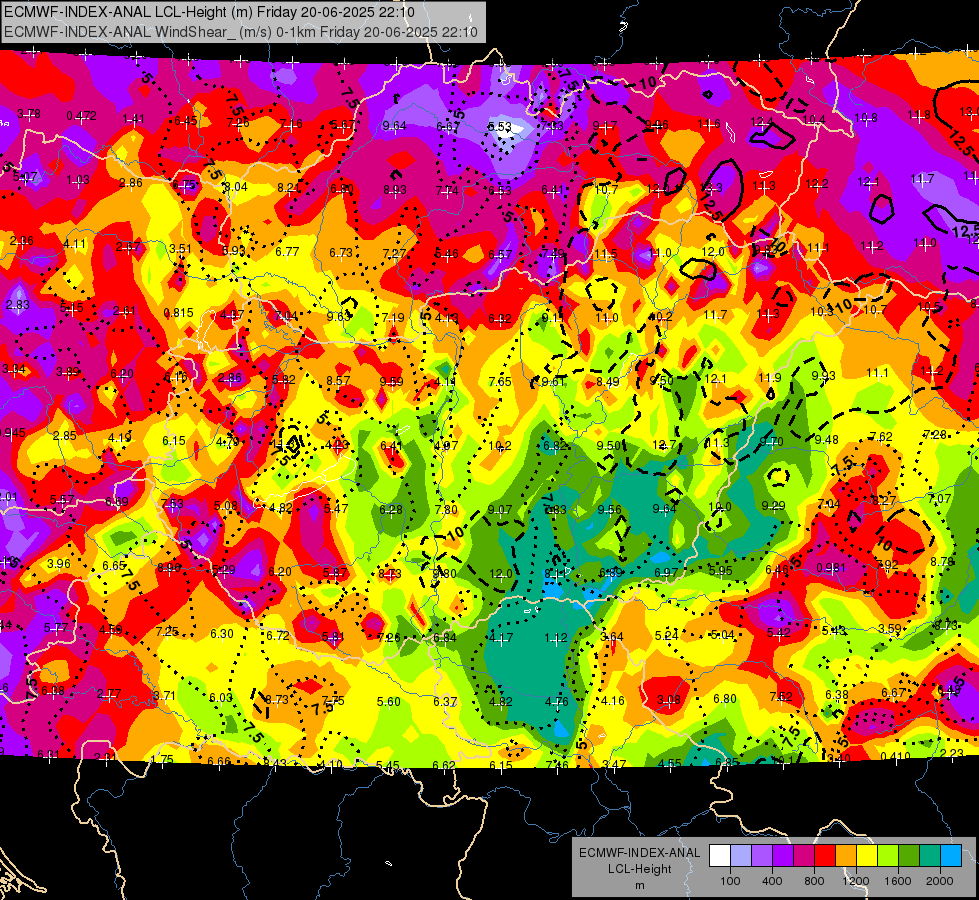
Task: Click the grid value '0.981'
Action: pyautogui.click(x=831, y=568)
